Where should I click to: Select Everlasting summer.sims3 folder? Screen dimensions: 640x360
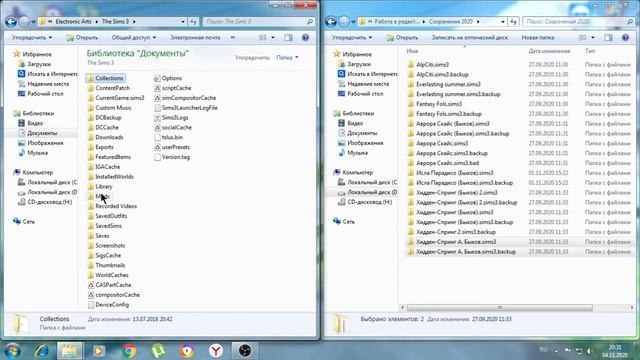444,84
